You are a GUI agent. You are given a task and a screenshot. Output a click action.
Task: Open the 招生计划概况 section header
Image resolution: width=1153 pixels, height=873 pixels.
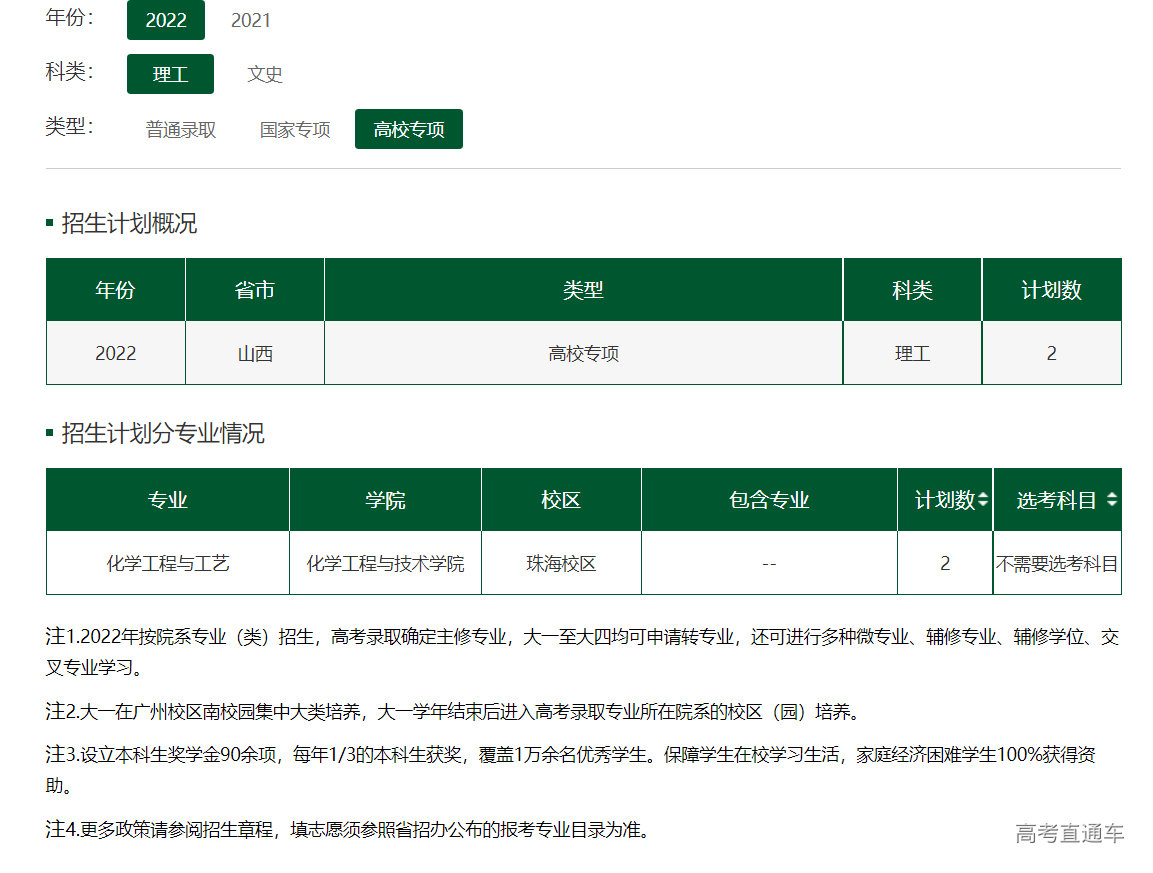coord(130,223)
